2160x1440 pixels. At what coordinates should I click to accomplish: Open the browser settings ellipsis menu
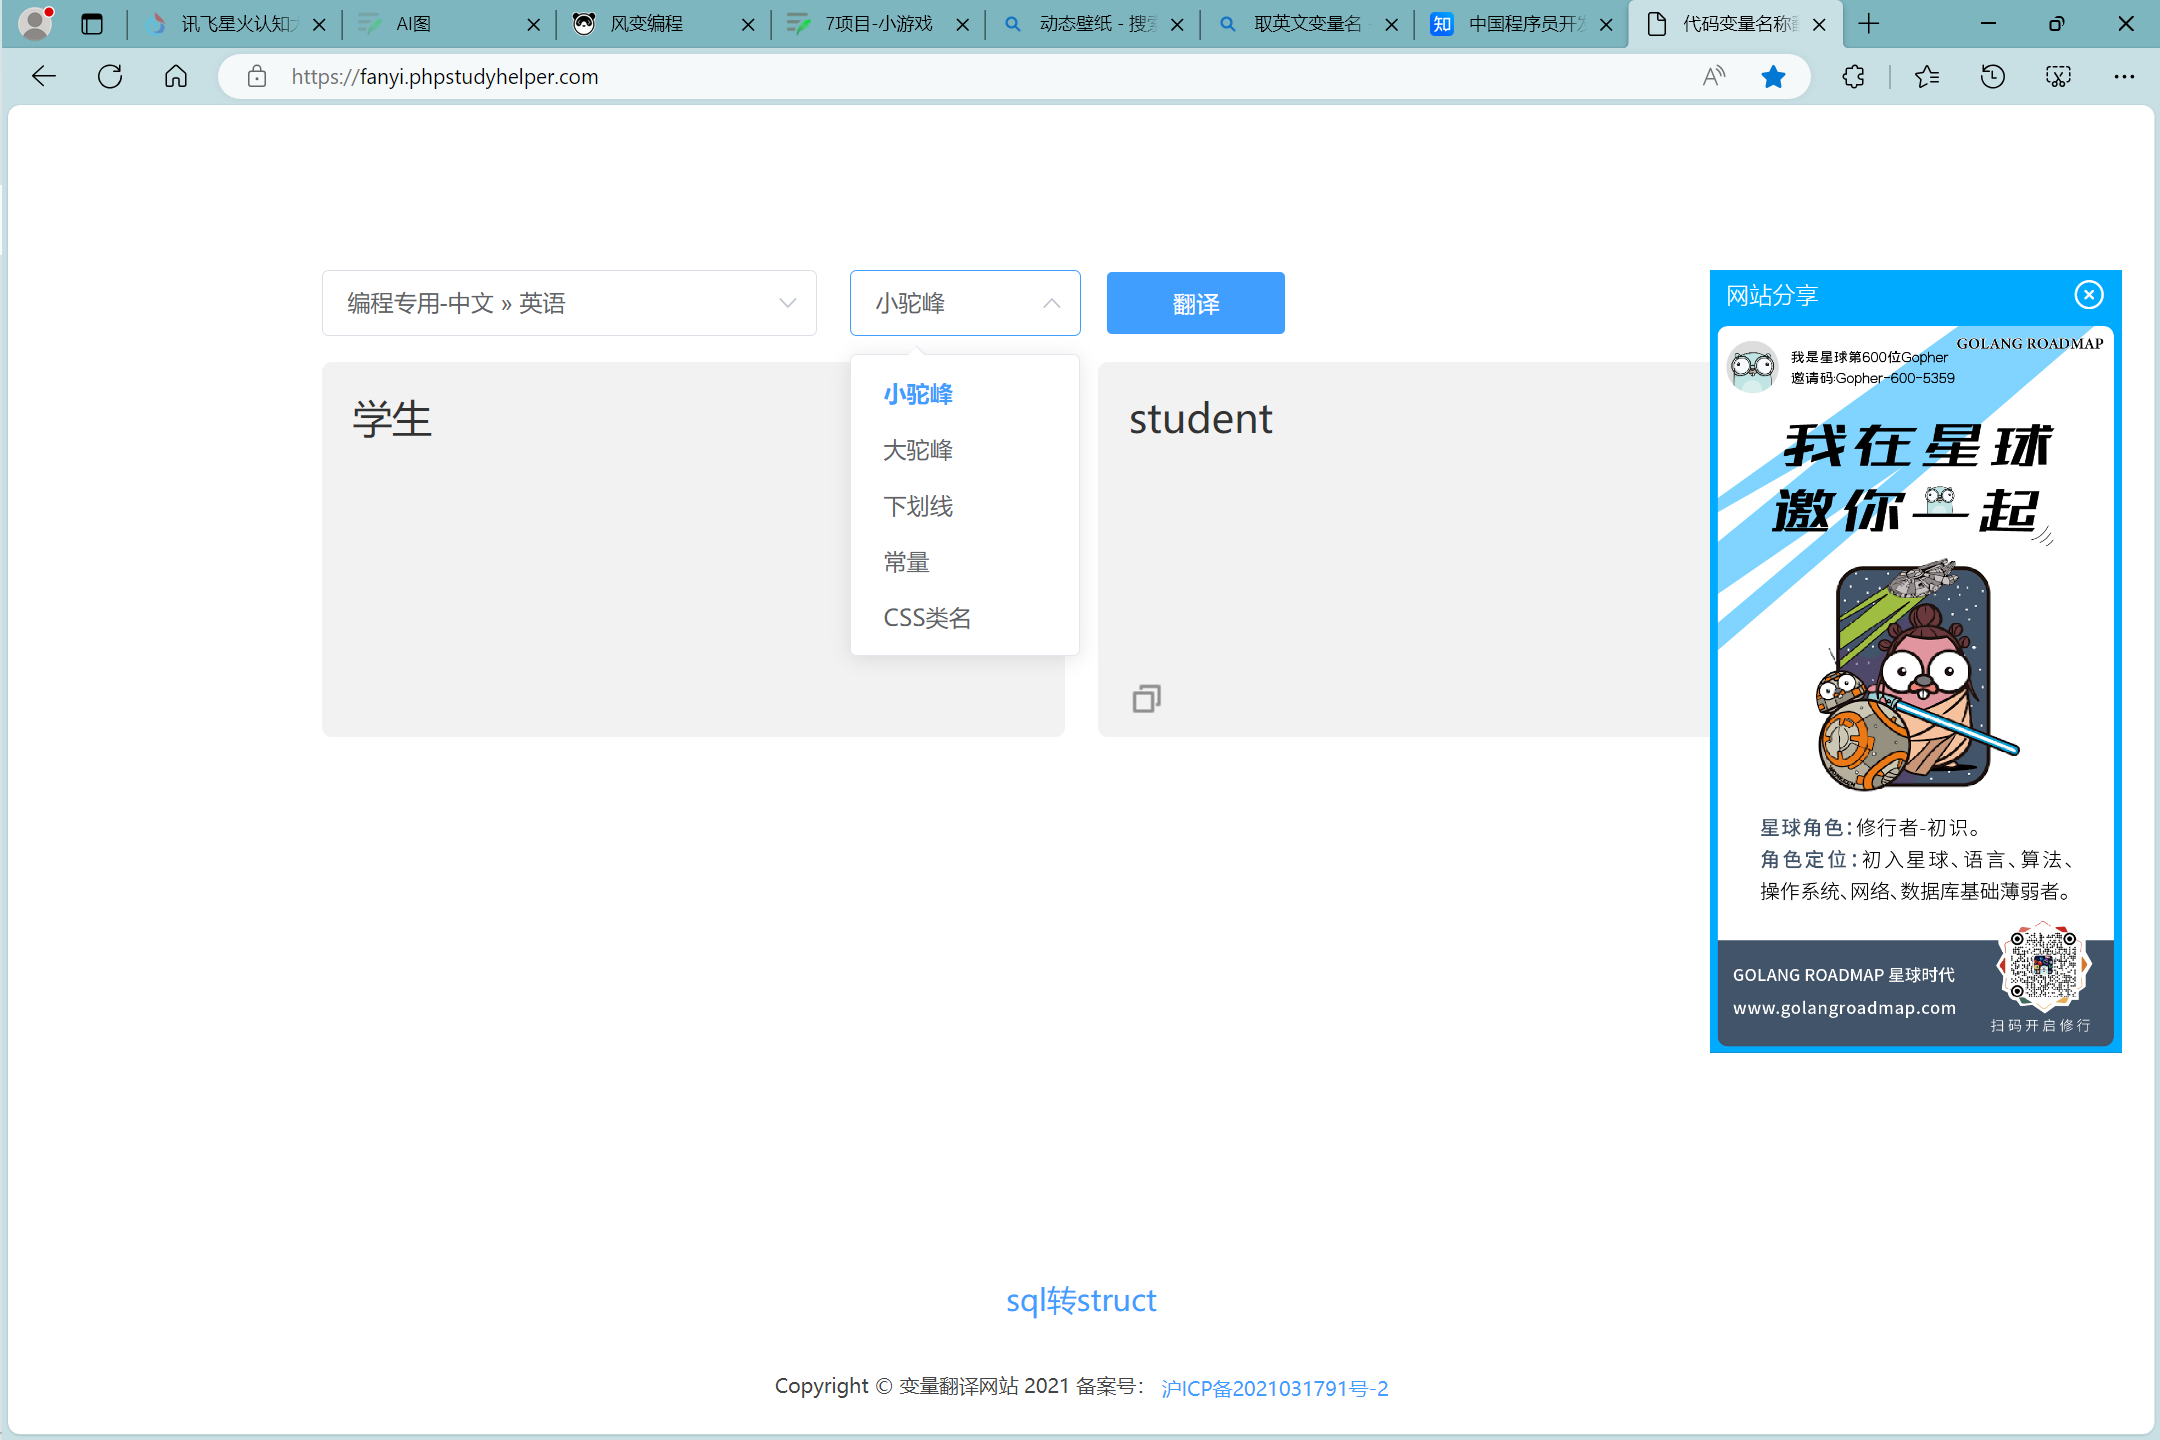click(2124, 77)
